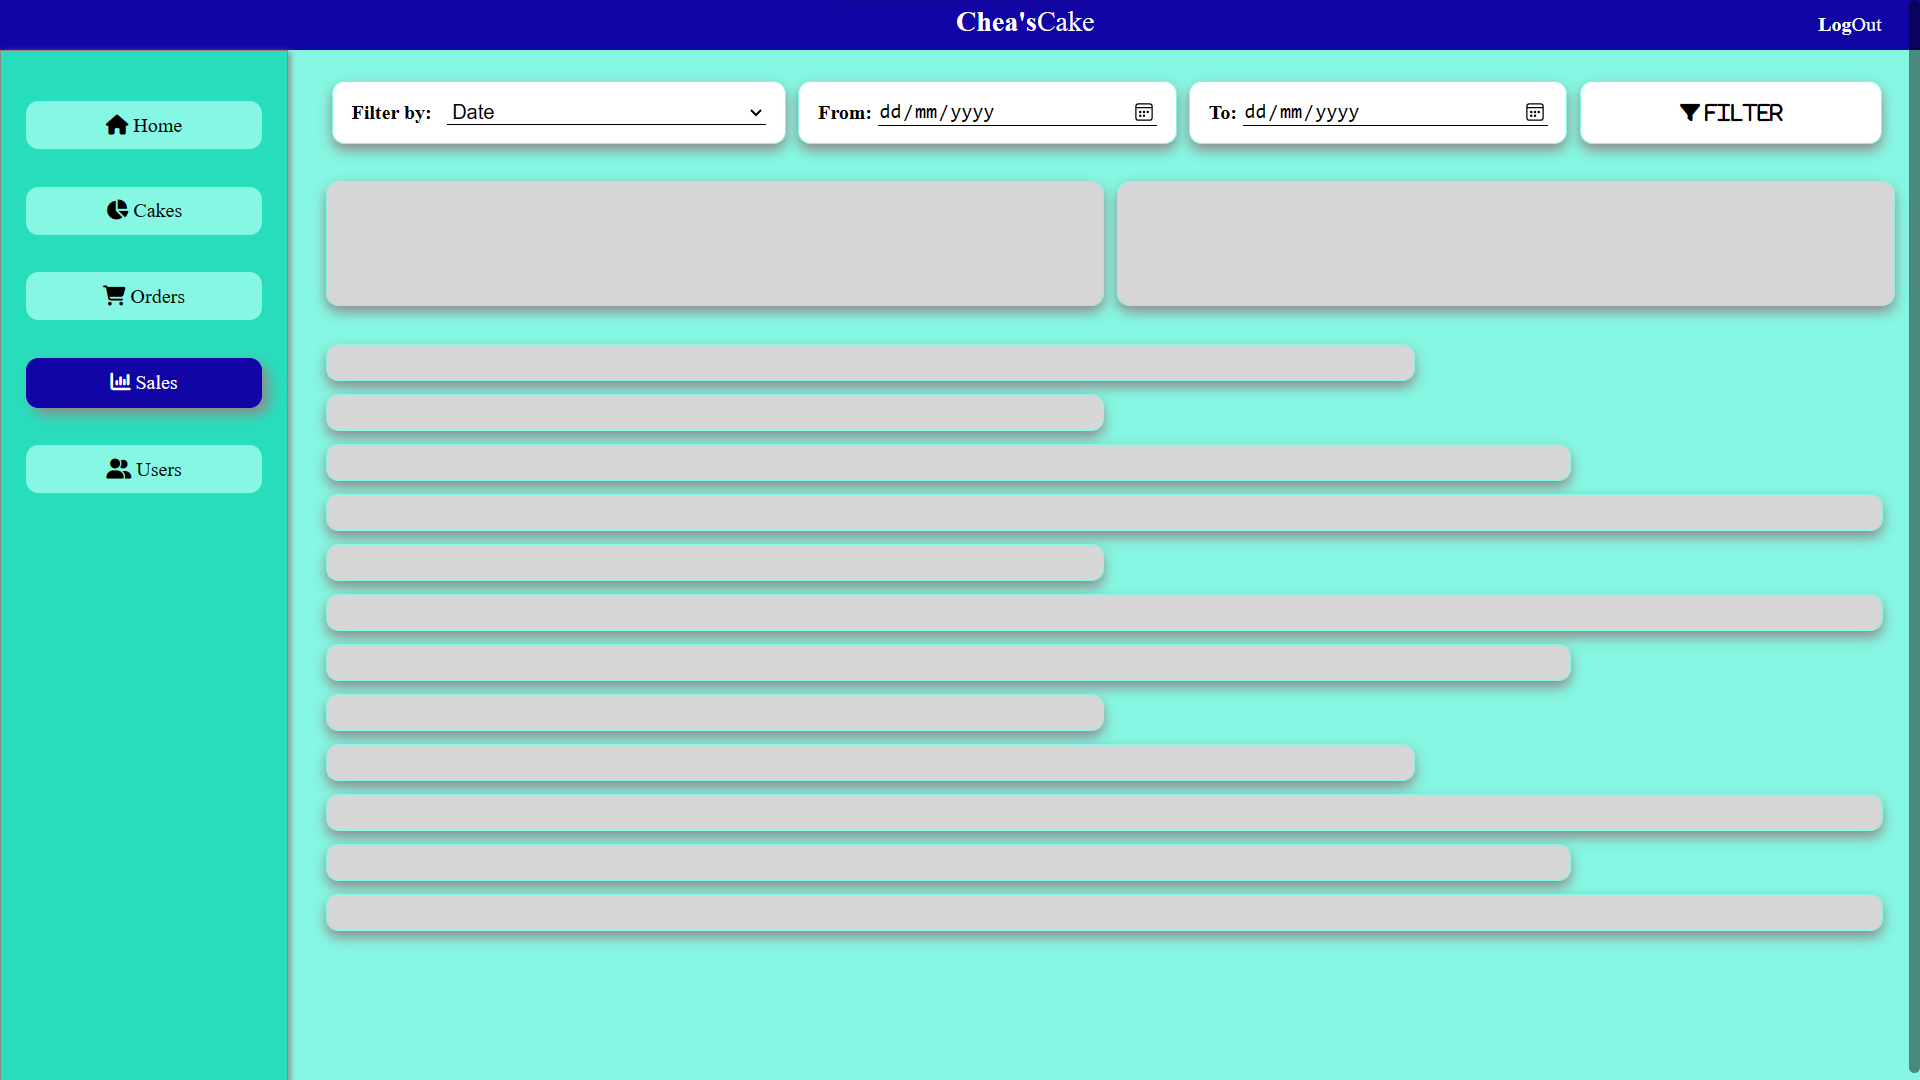The height and width of the screenshot is (1080, 1920).
Task: Open the From date calendar picker
Action: point(1144,112)
